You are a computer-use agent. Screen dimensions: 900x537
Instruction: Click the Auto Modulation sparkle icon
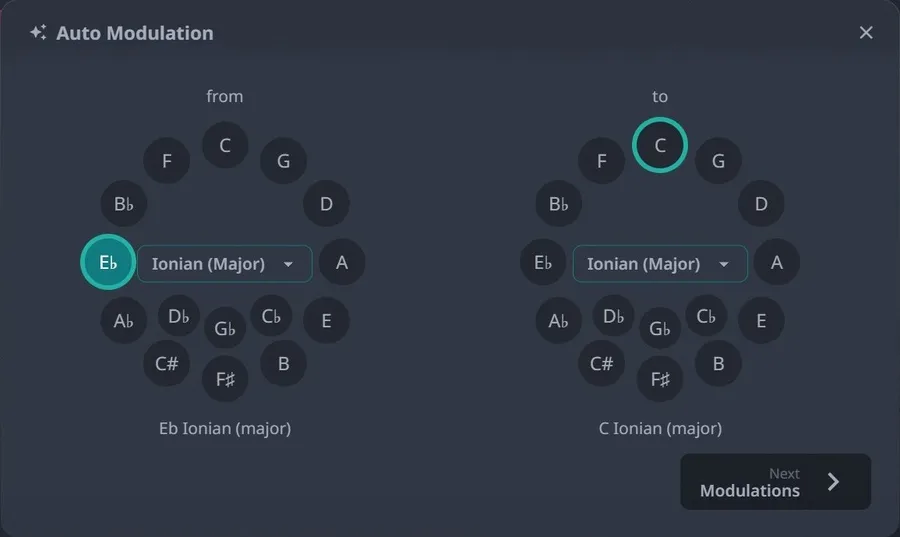[38, 33]
